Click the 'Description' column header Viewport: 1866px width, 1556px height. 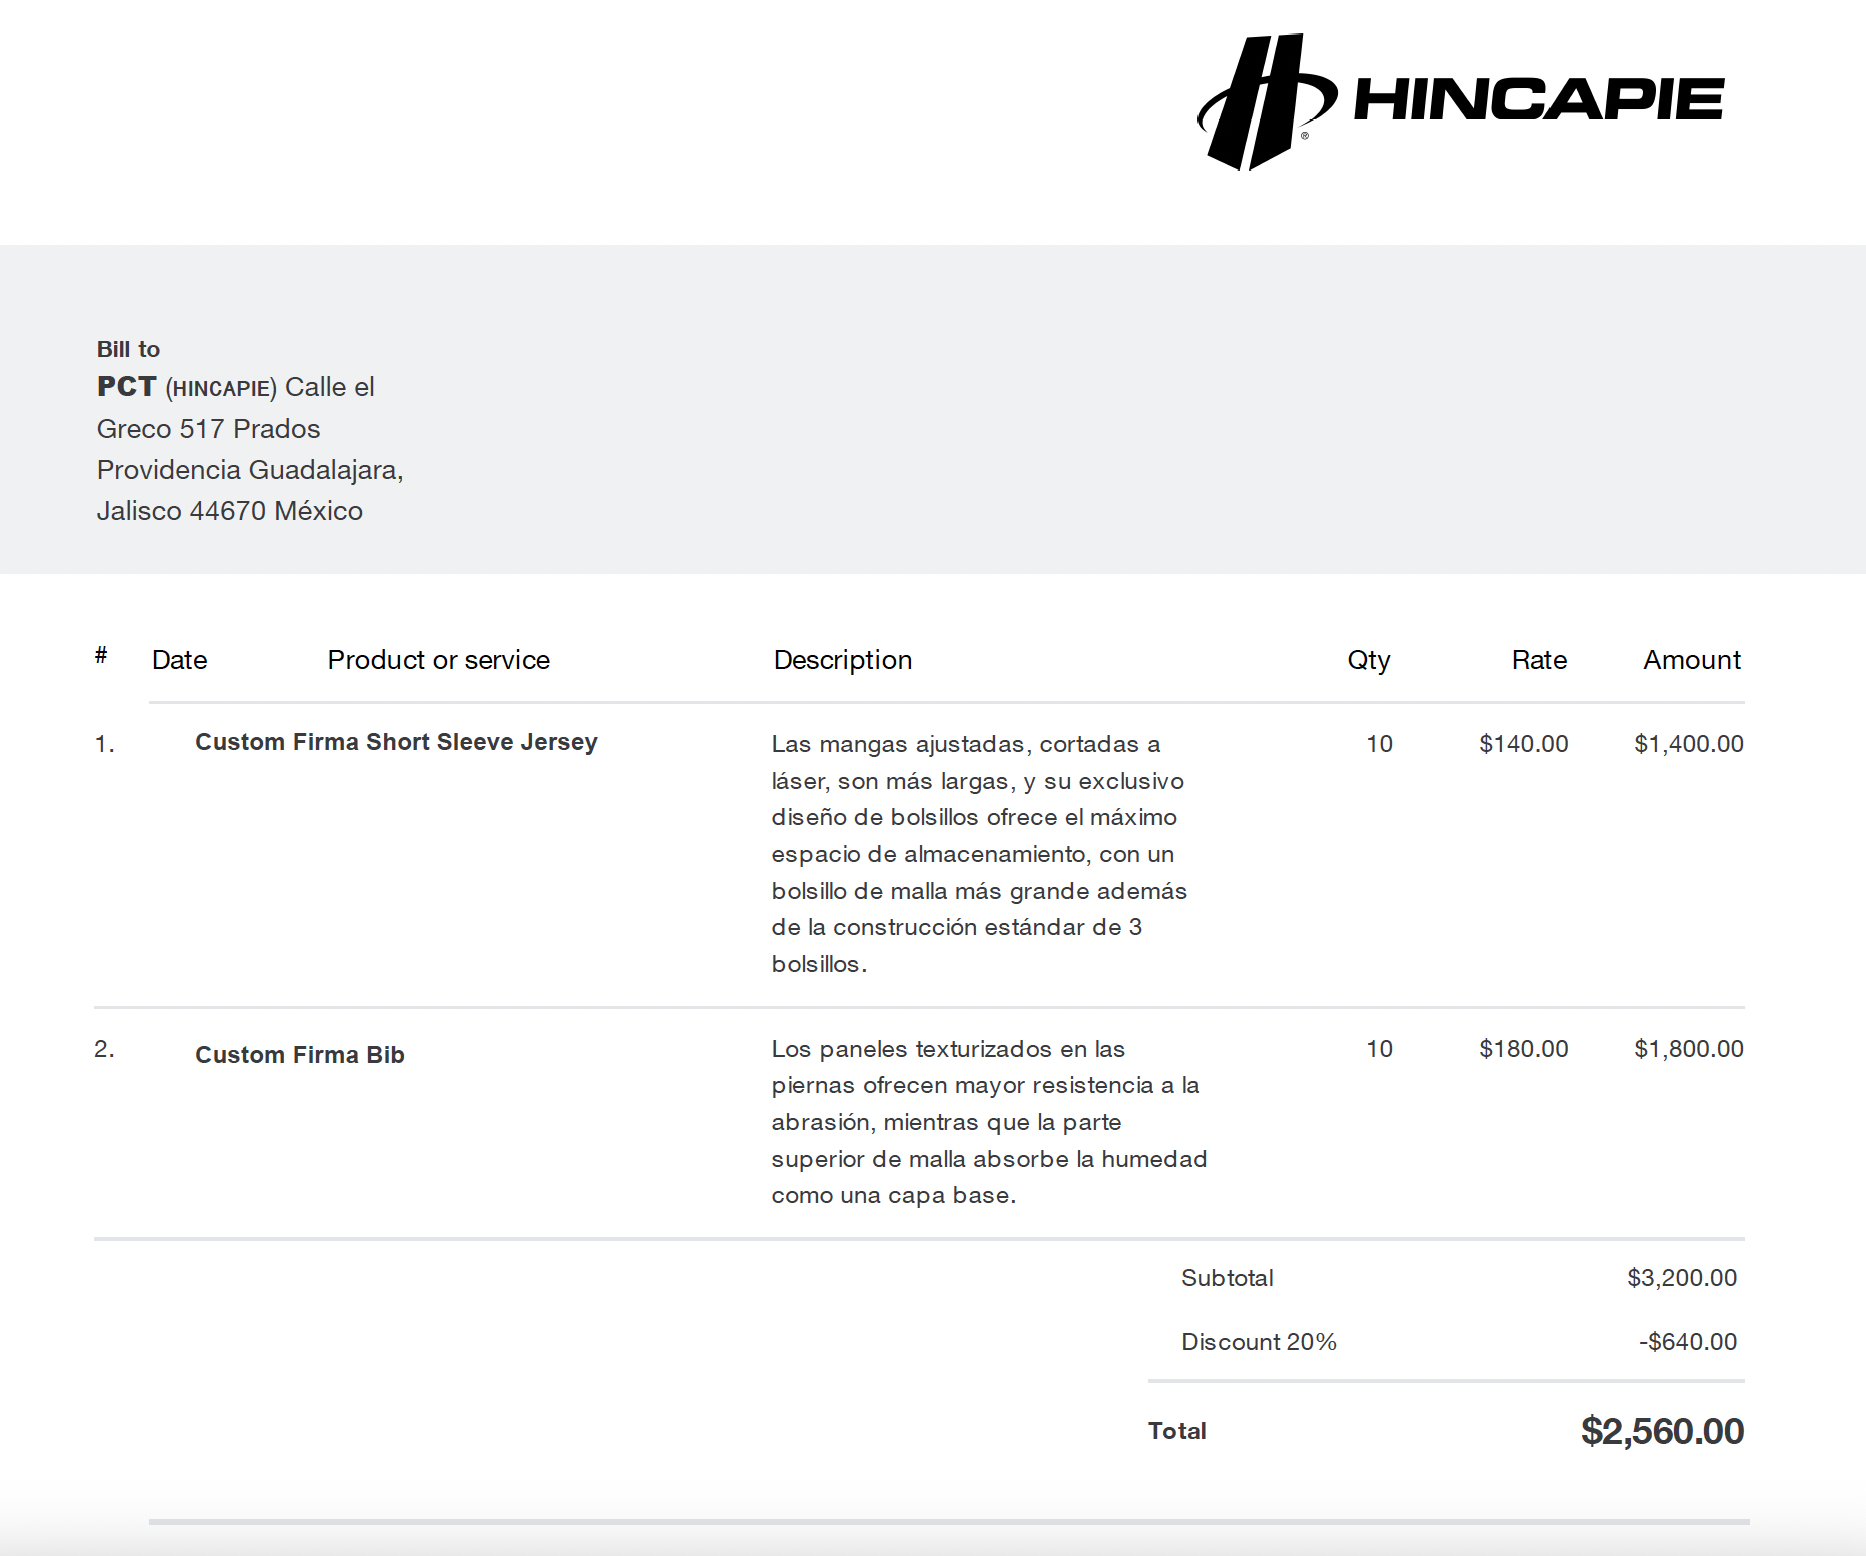(x=843, y=660)
